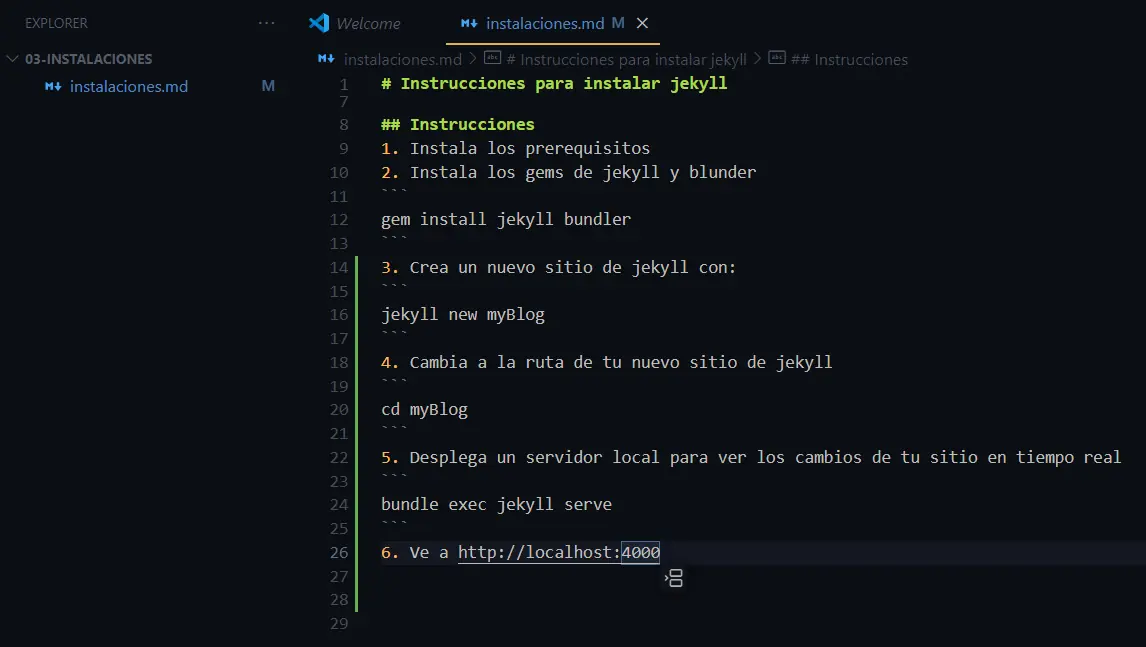Click the EXPLORER panel title
The width and height of the screenshot is (1146, 647).
point(56,23)
